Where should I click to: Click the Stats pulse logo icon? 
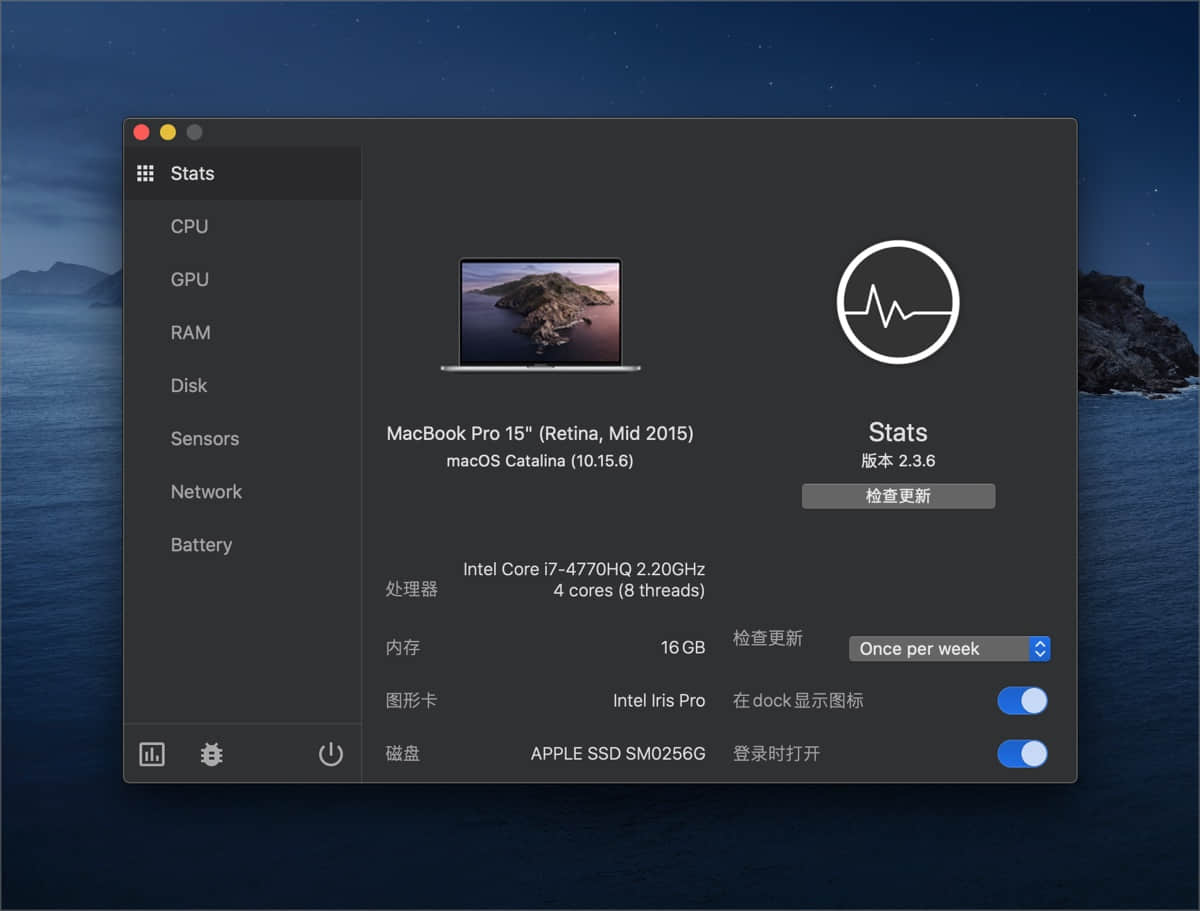coord(898,302)
